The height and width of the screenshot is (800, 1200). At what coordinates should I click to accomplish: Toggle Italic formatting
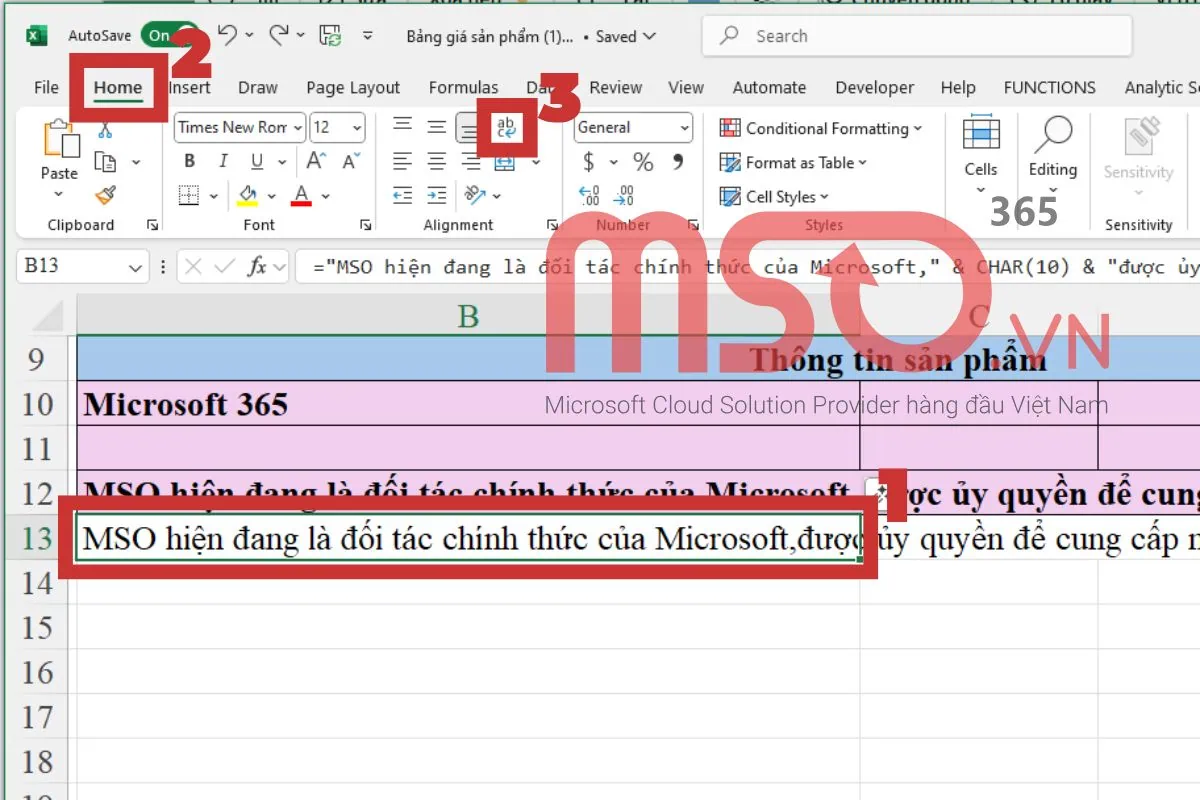(223, 161)
